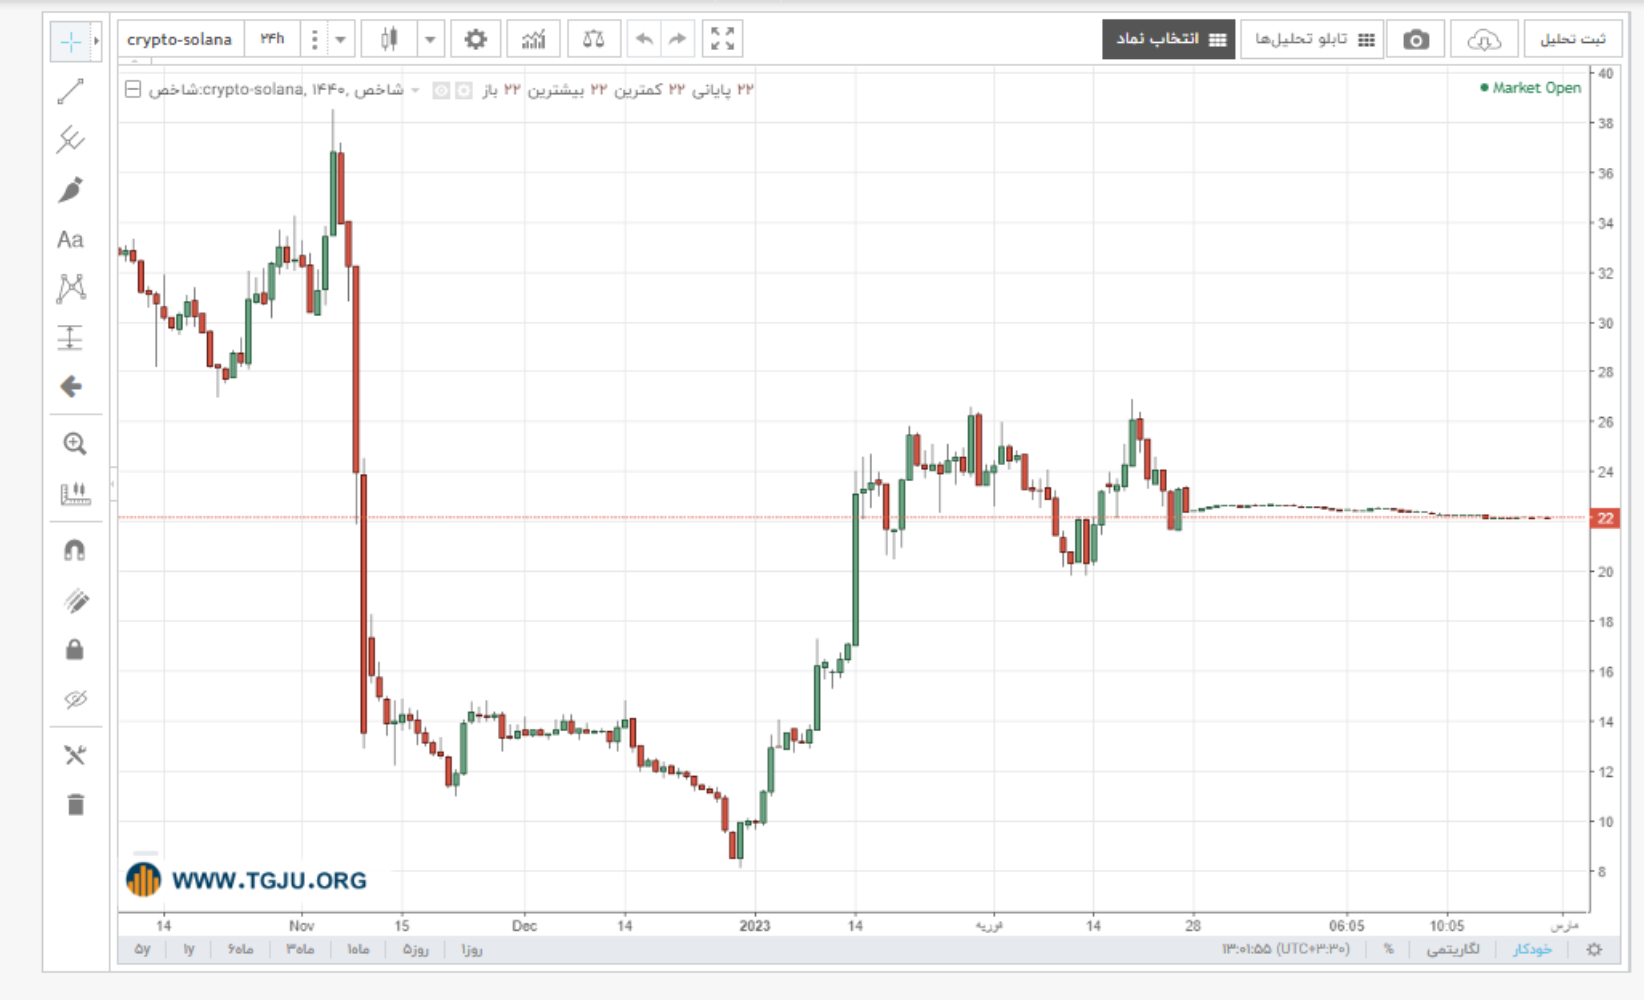Click the compare scales icon
Image resolution: width=1644 pixels, height=1000 pixels.
(593, 40)
